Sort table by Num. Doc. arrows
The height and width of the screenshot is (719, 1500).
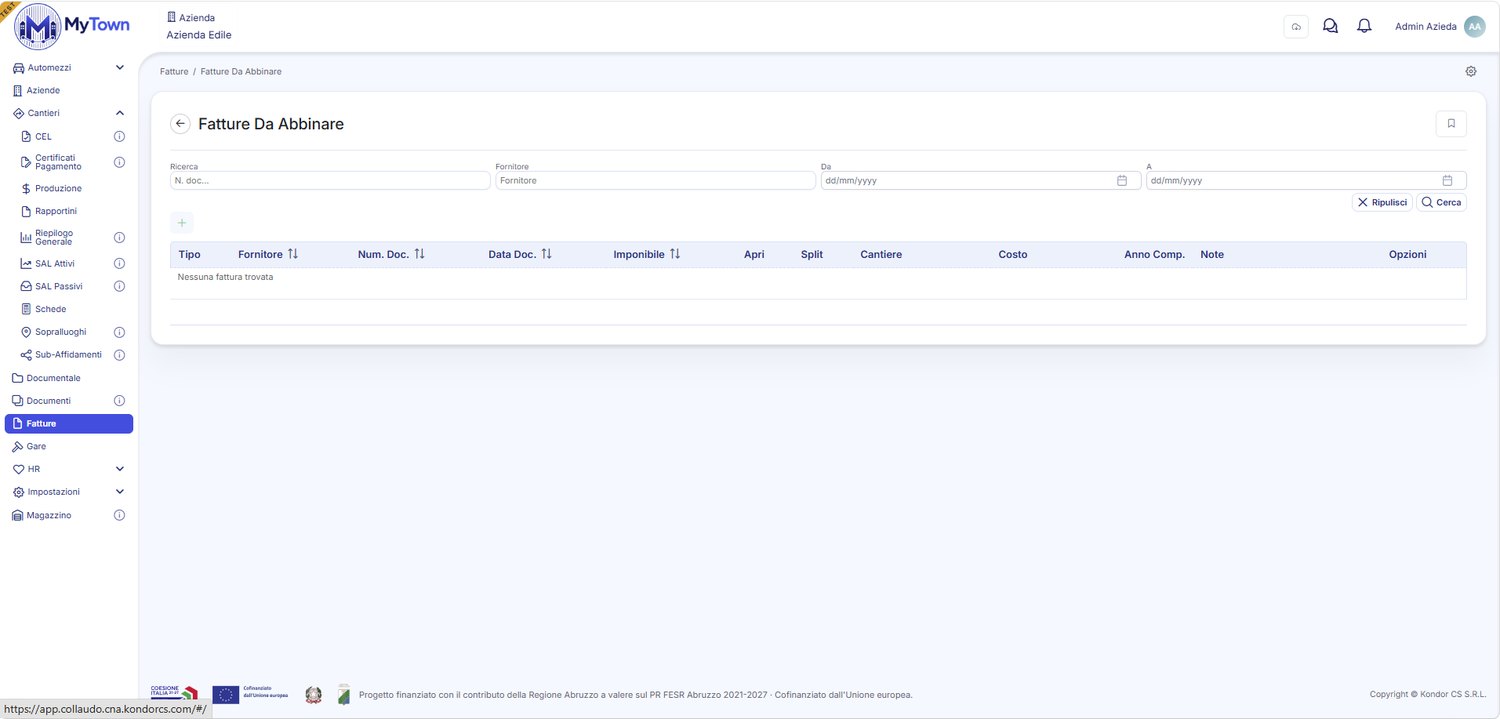click(x=419, y=254)
